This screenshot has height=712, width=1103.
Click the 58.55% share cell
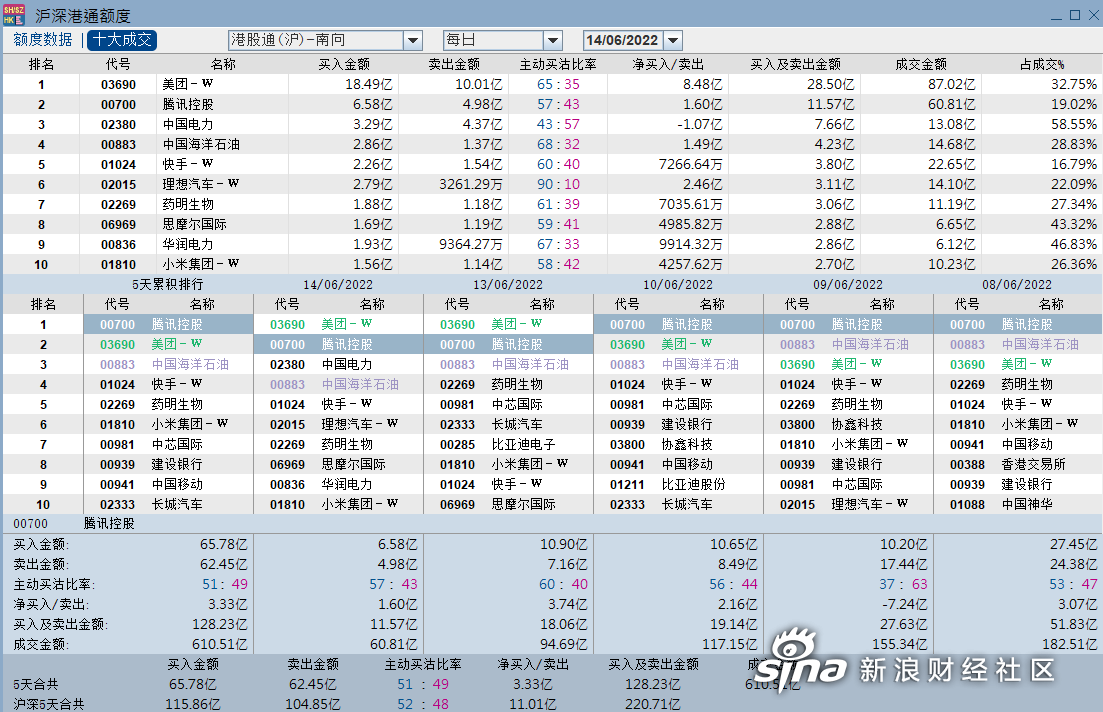(x=1074, y=125)
